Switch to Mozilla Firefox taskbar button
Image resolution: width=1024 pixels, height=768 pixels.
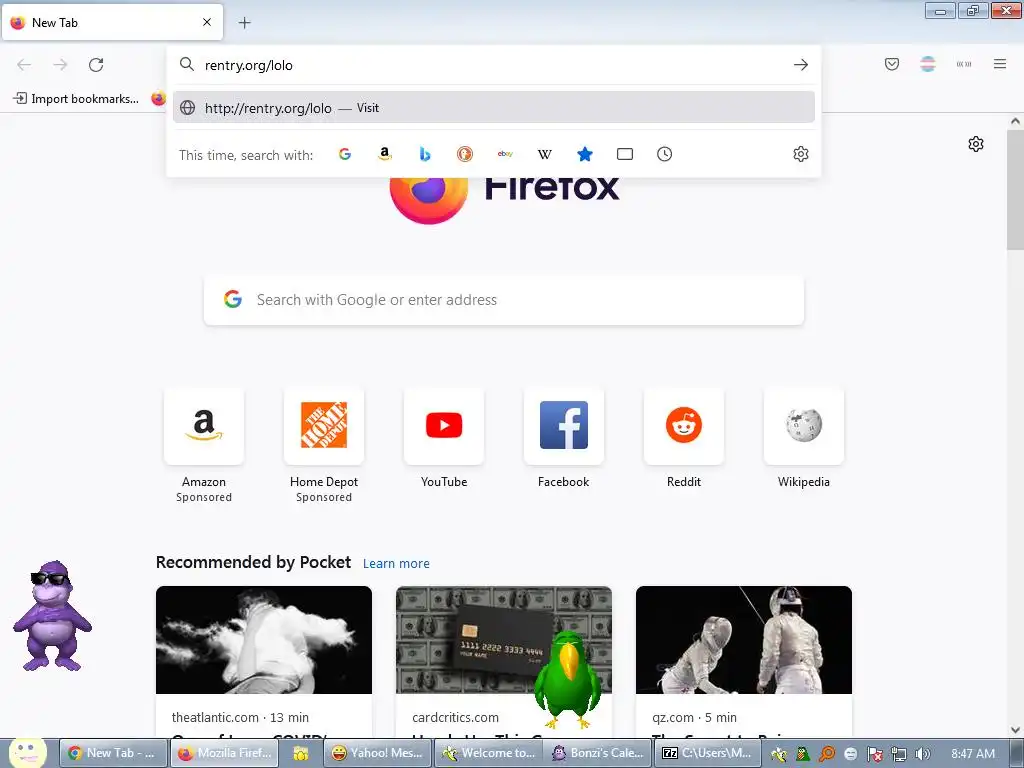click(x=225, y=753)
